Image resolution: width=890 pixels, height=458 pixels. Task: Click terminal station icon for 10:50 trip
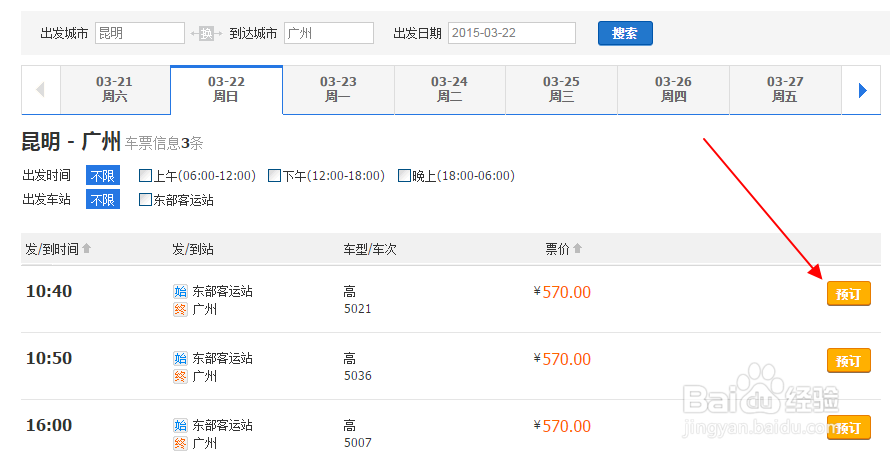pos(180,376)
